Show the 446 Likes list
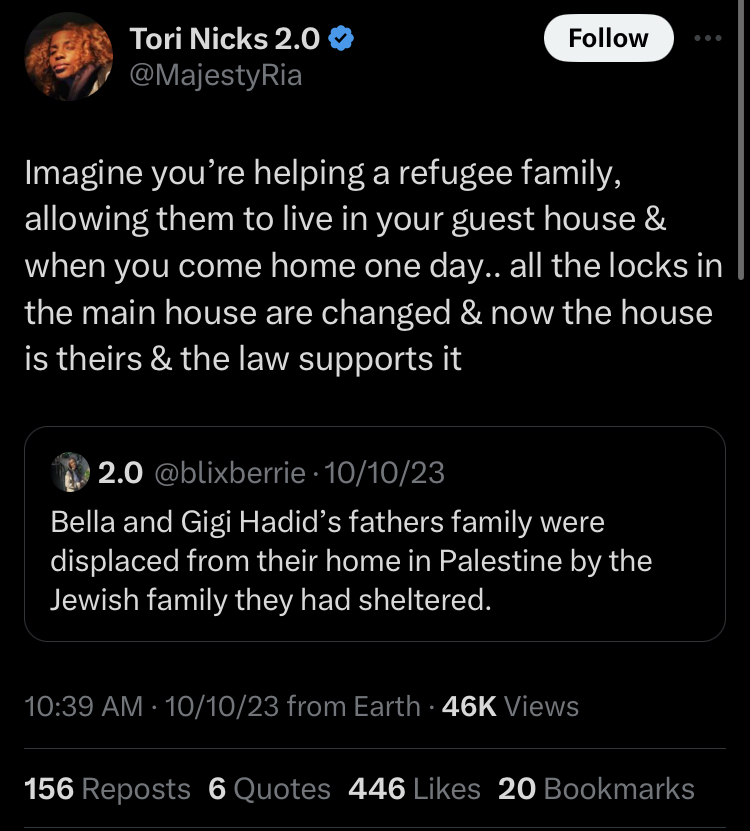 (x=415, y=788)
